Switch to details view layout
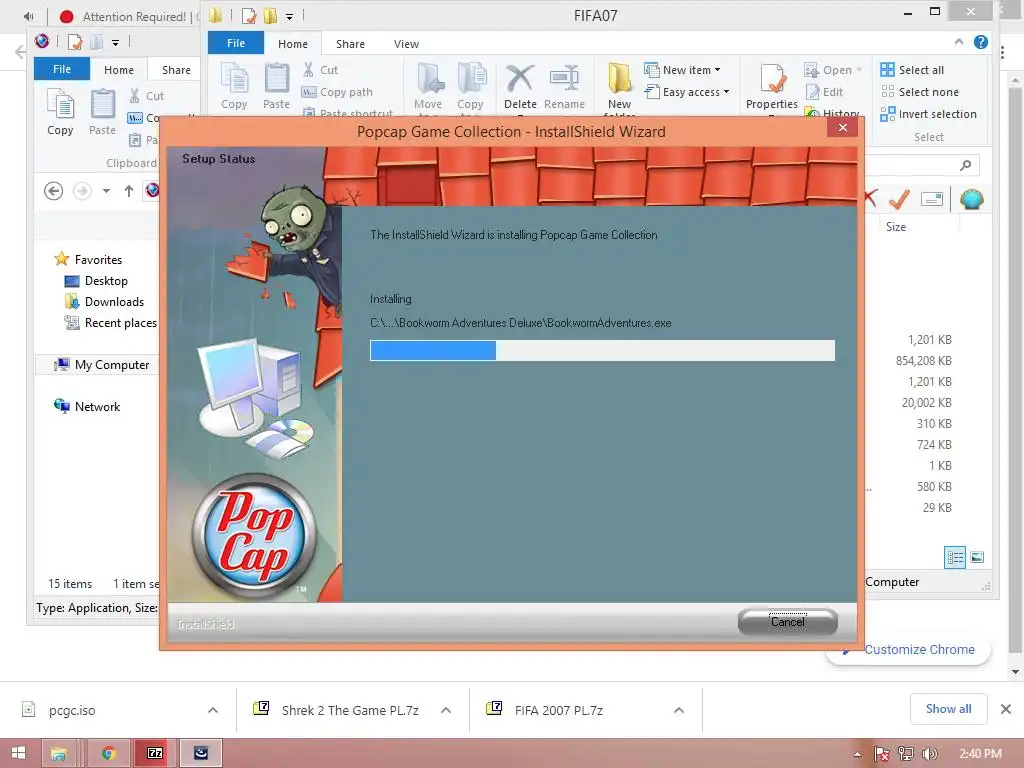This screenshot has height=768, width=1024. 955,558
